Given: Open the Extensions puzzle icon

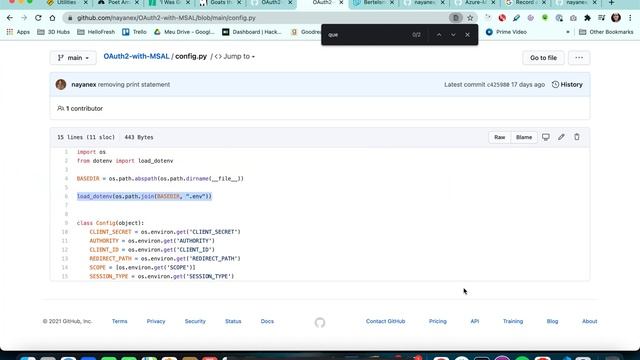Looking at the screenshot, I should (x=587, y=18).
